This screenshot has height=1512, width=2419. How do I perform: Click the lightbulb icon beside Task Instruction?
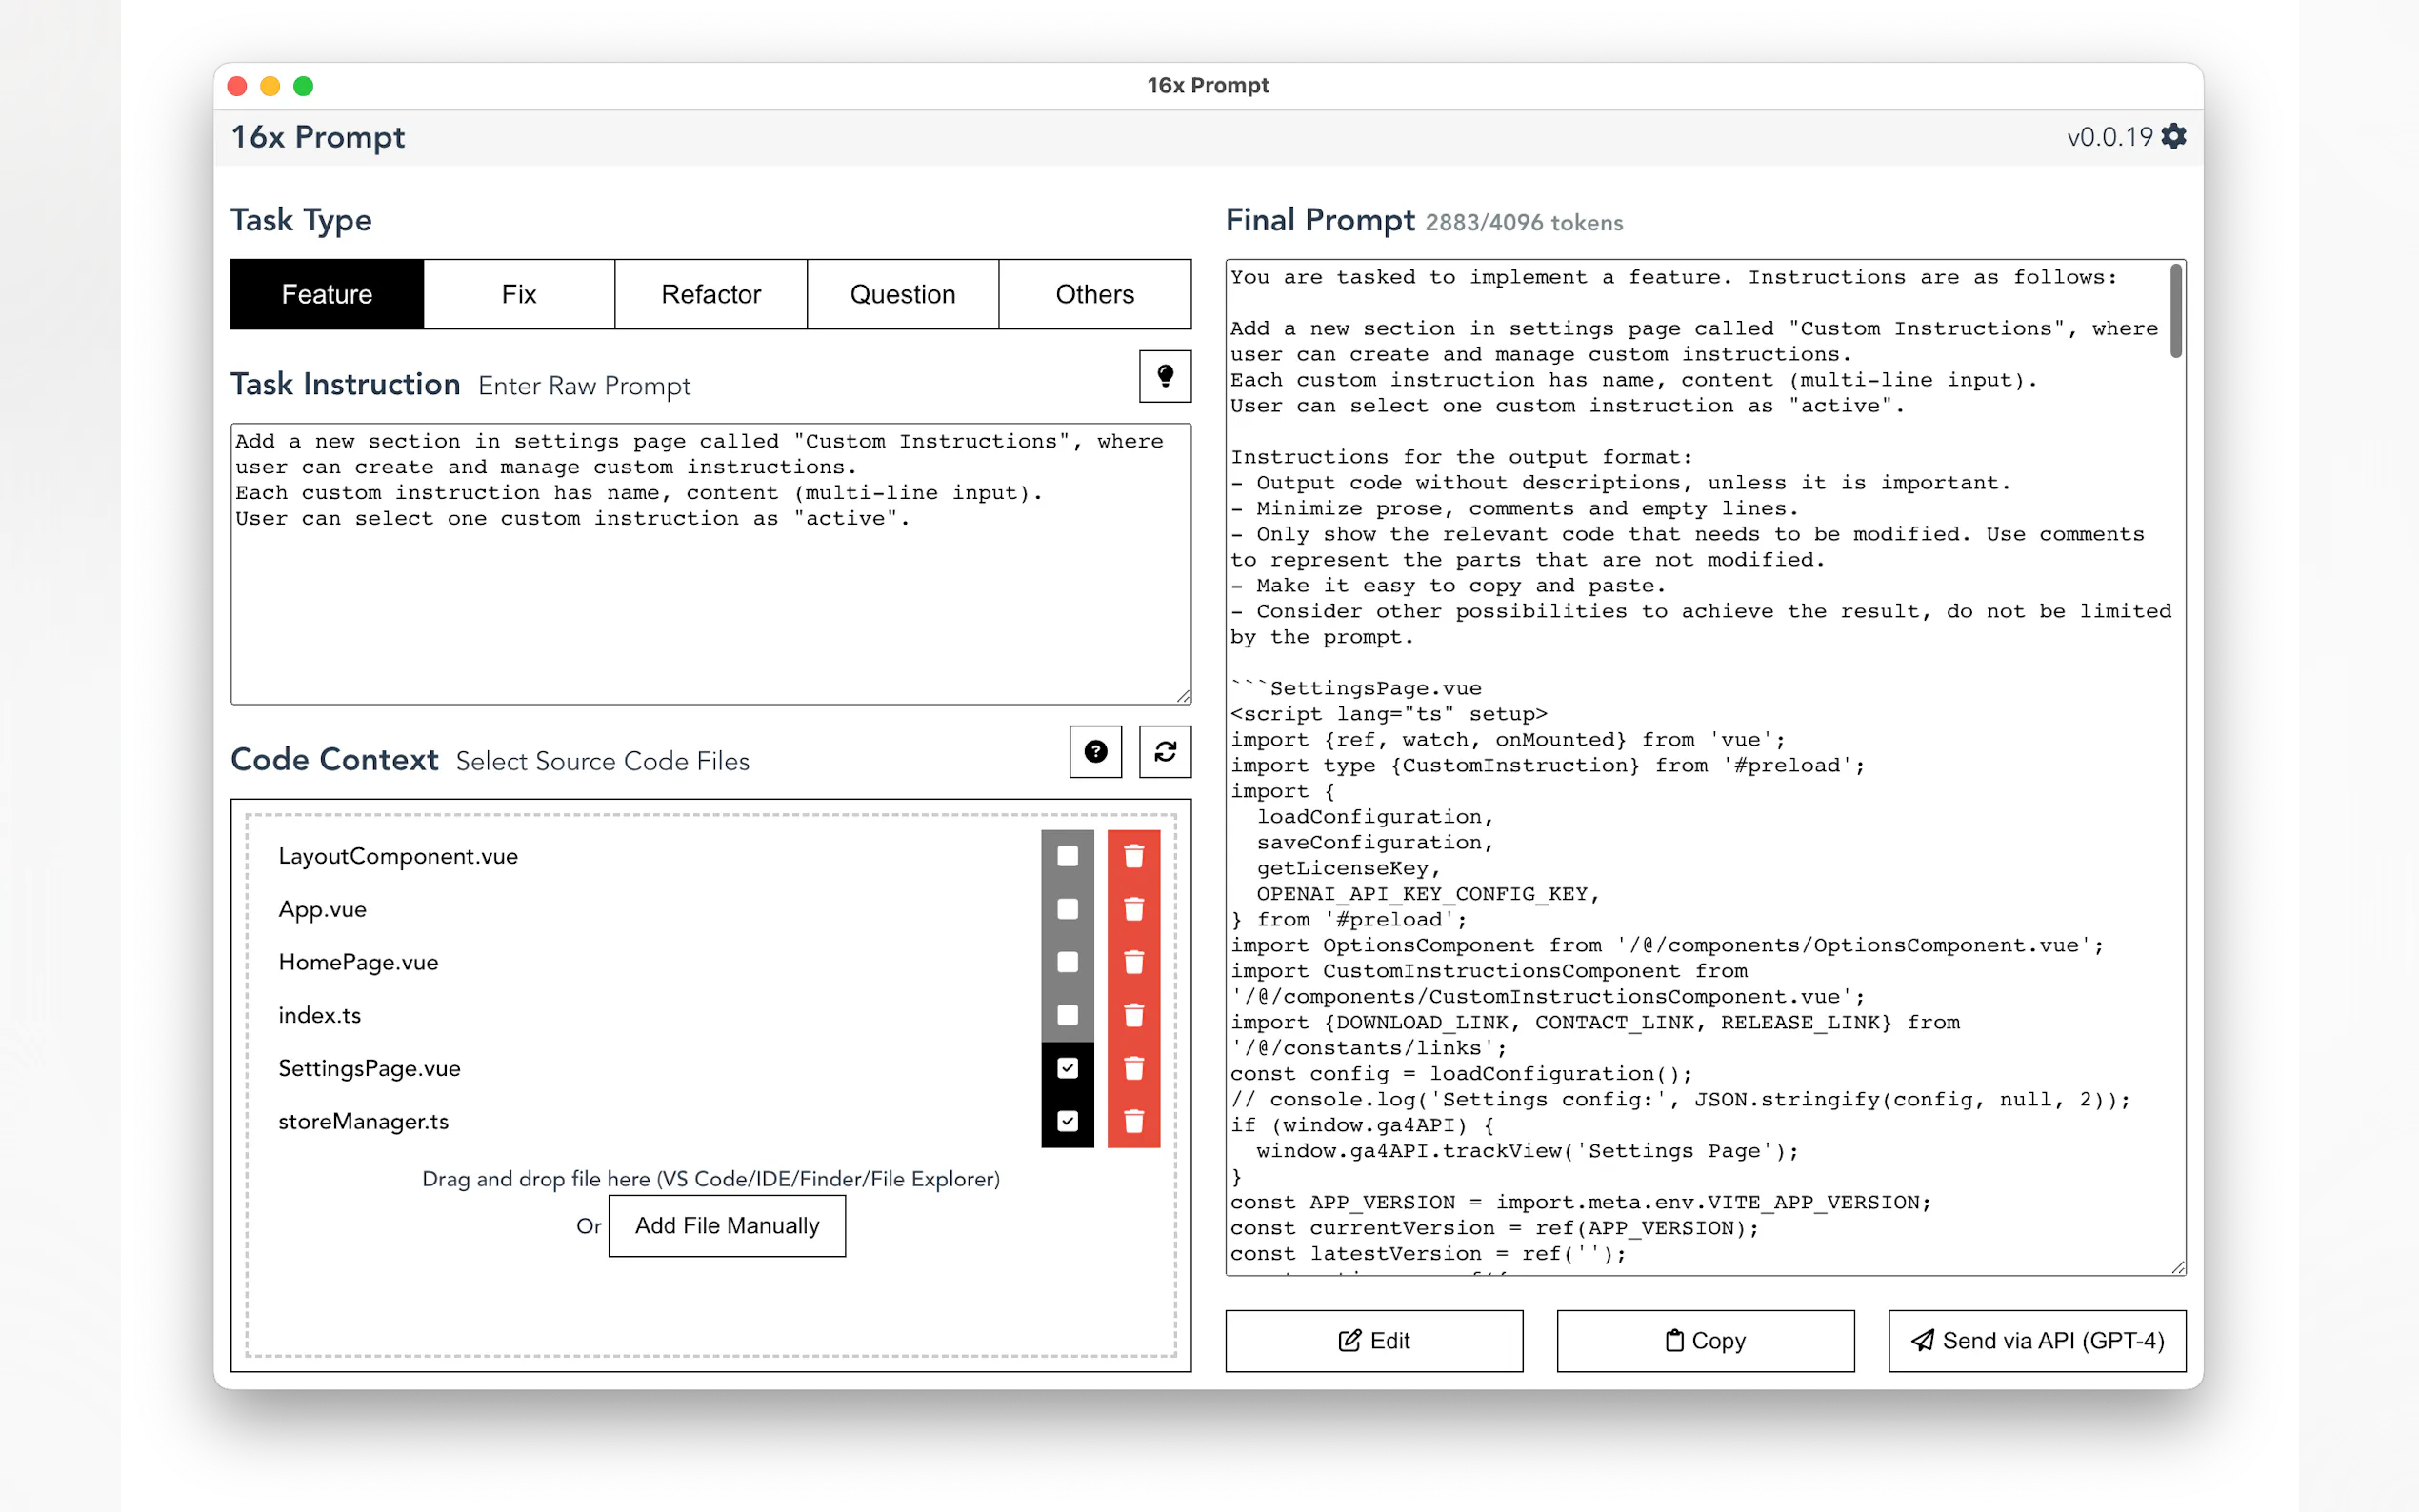(1164, 376)
